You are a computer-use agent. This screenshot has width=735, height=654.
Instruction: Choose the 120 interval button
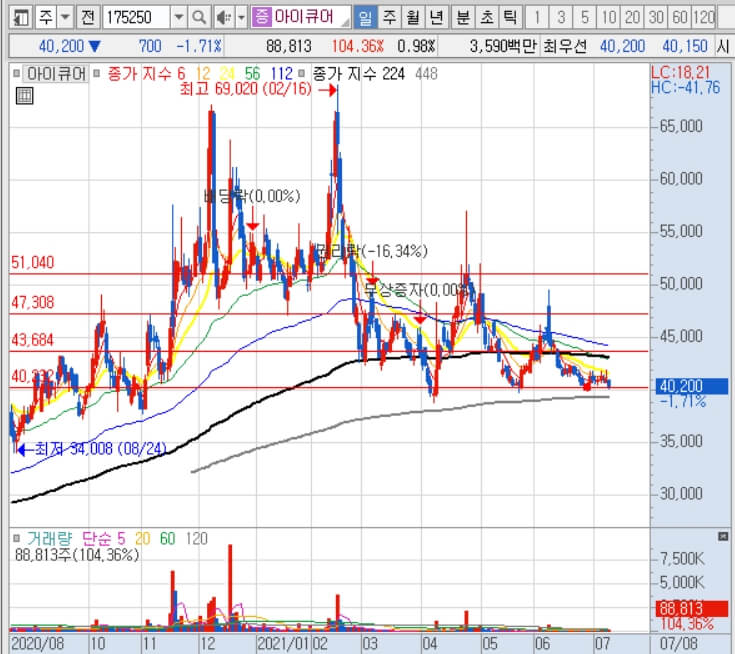pos(704,18)
